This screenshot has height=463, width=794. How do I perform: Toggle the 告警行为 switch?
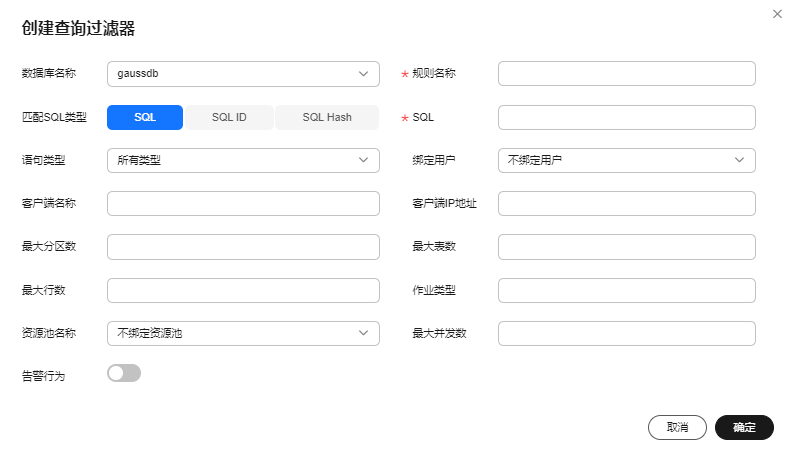[124, 373]
